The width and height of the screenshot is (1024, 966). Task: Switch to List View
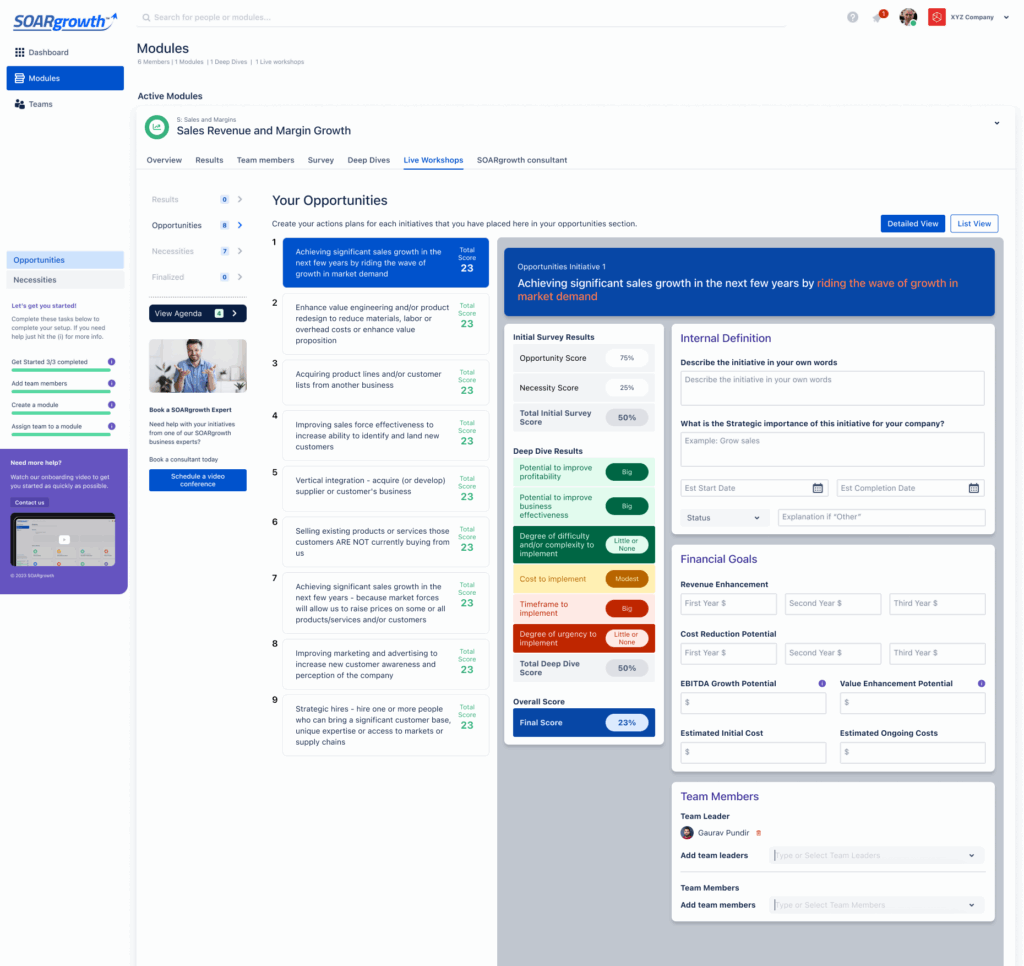(x=973, y=223)
